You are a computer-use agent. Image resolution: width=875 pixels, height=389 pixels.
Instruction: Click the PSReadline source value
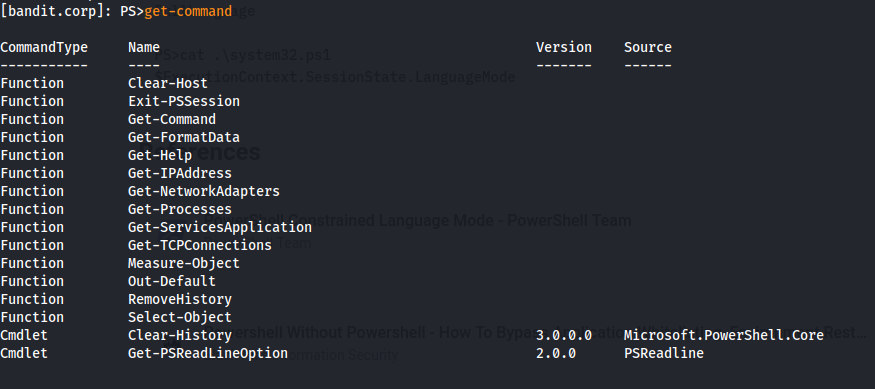click(664, 353)
